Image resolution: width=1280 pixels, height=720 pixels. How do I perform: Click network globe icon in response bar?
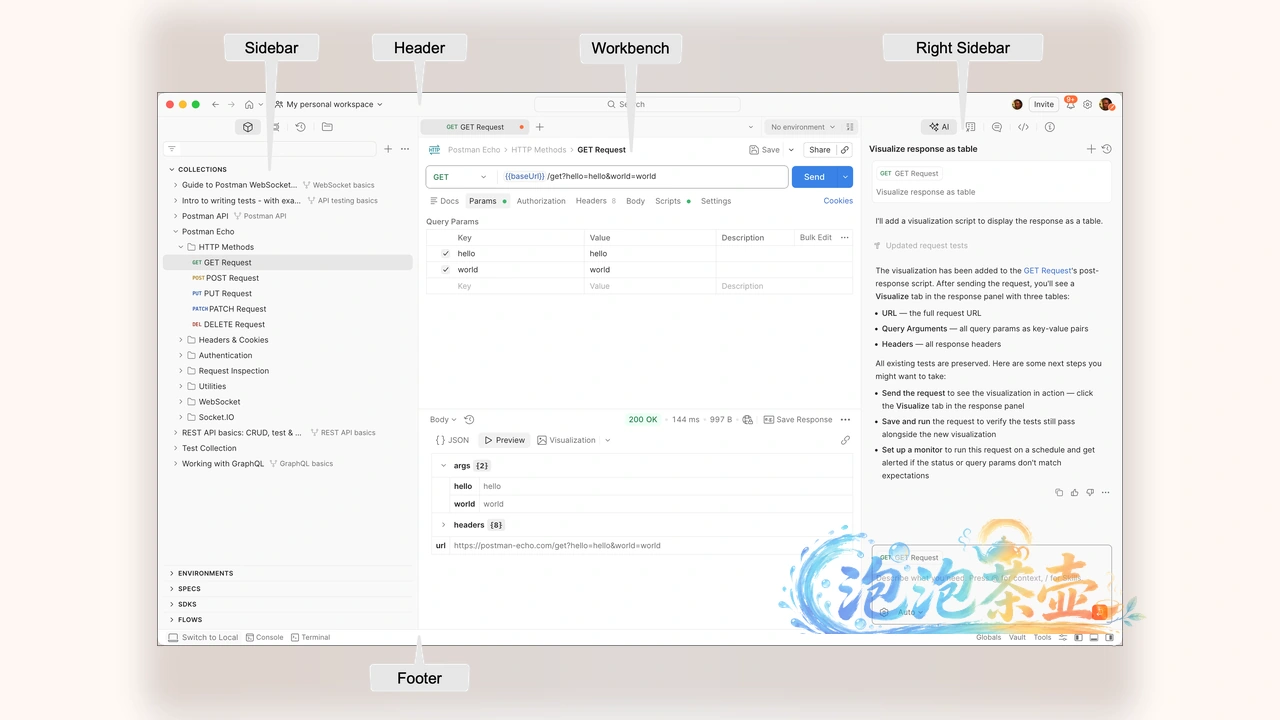click(x=747, y=420)
